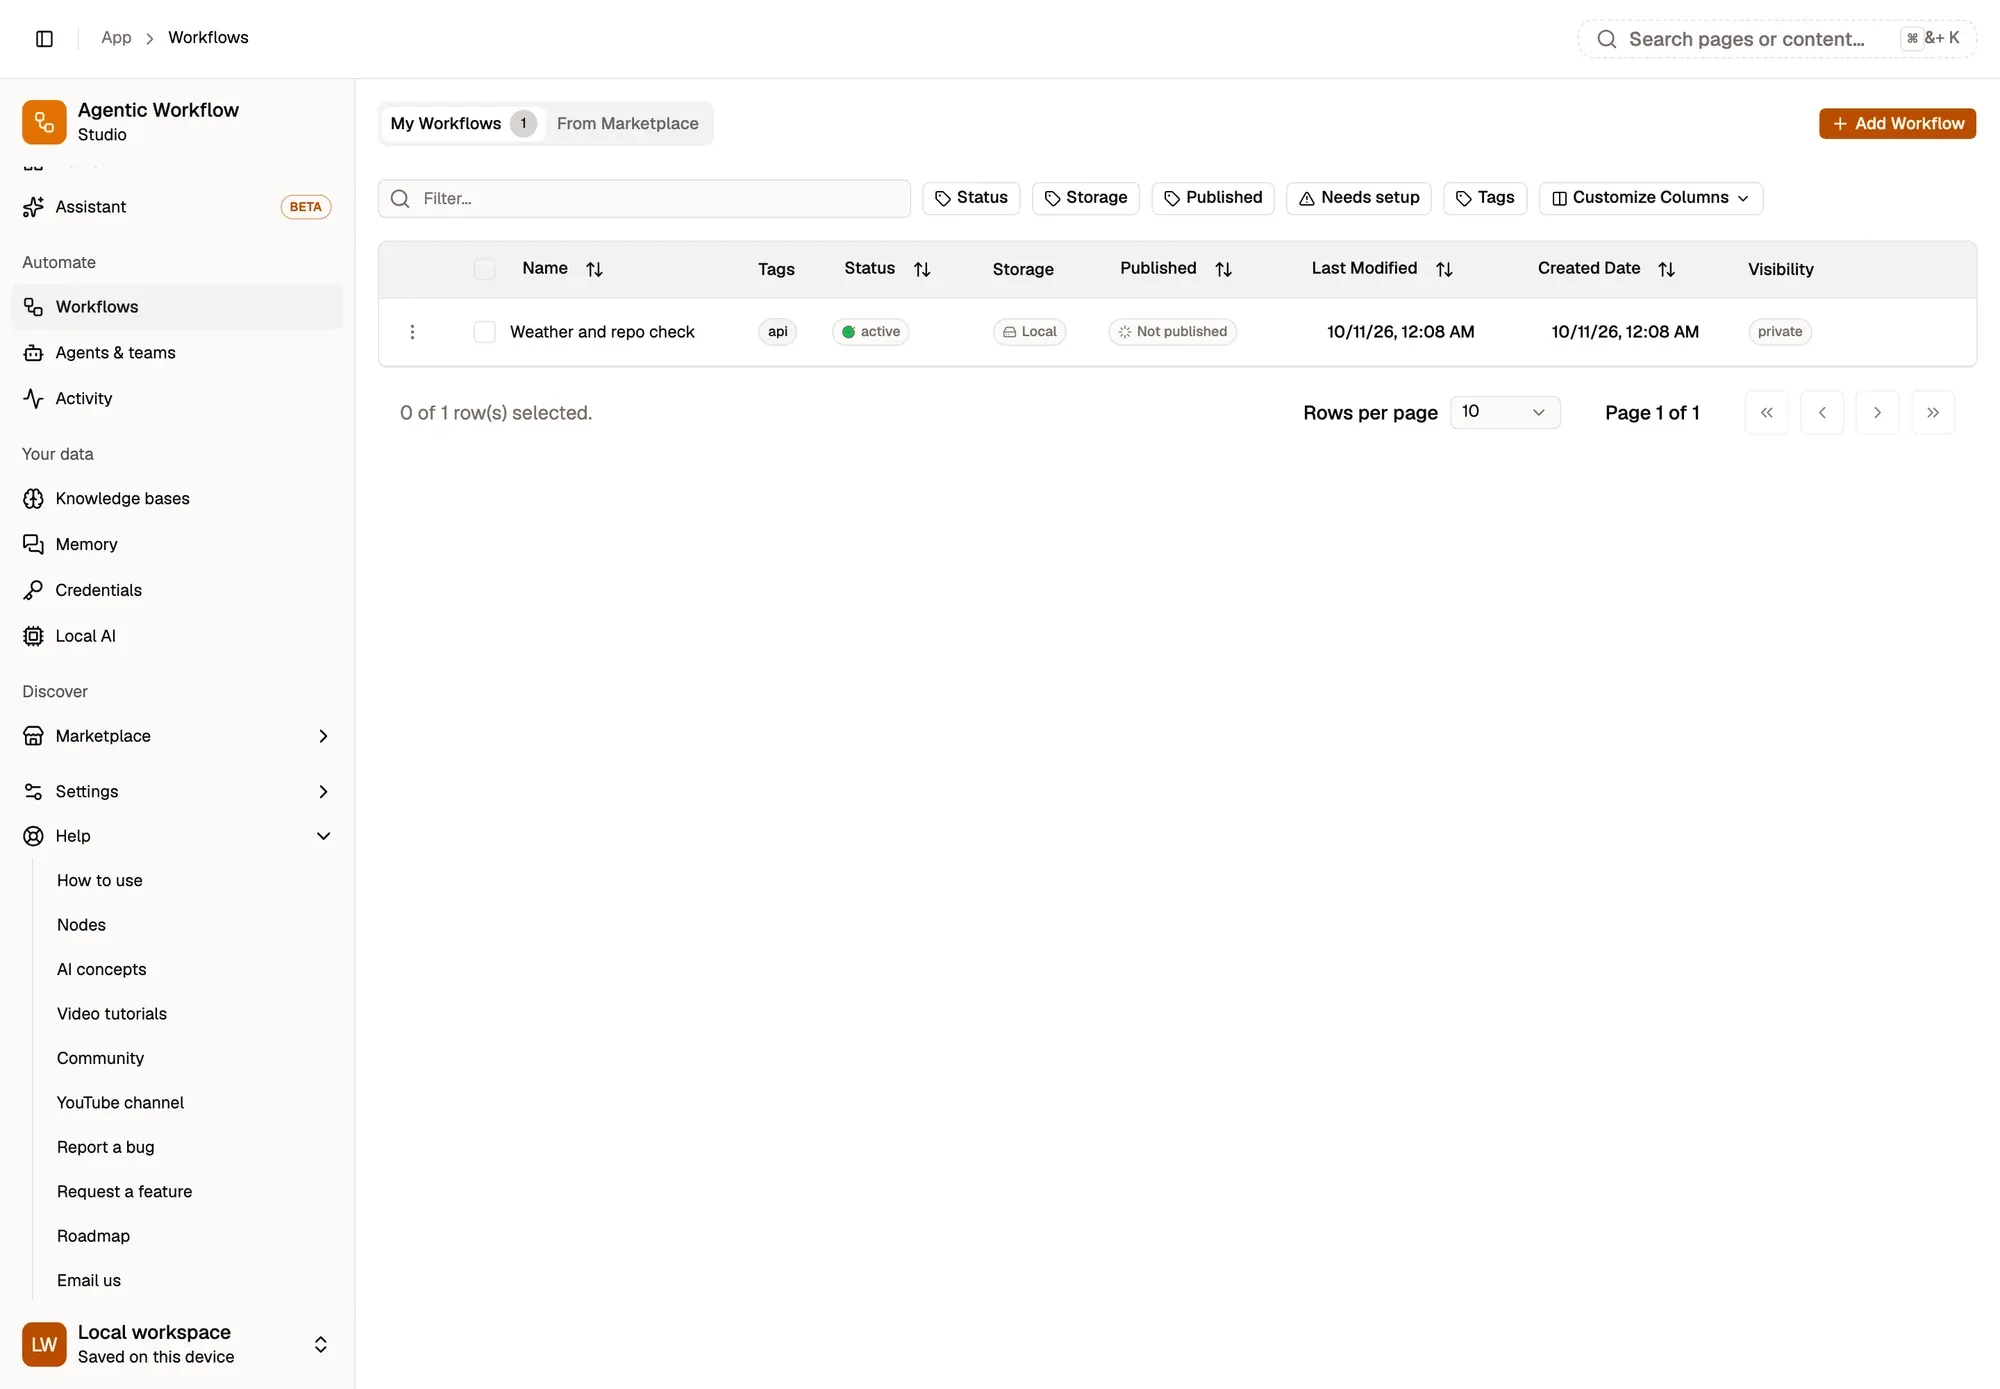Switch to My Workflows tab
Screen dimensions: 2000x1389
pos(463,124)
